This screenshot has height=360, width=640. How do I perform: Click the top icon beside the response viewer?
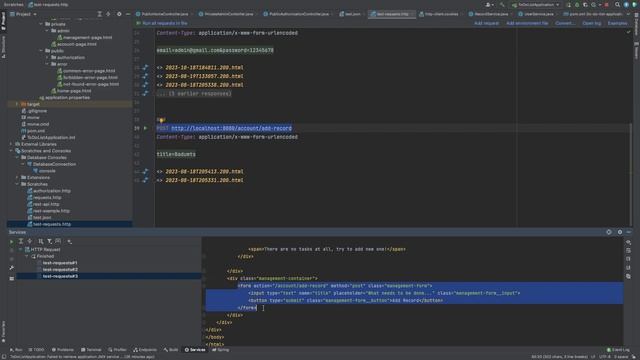pos(629,242)
